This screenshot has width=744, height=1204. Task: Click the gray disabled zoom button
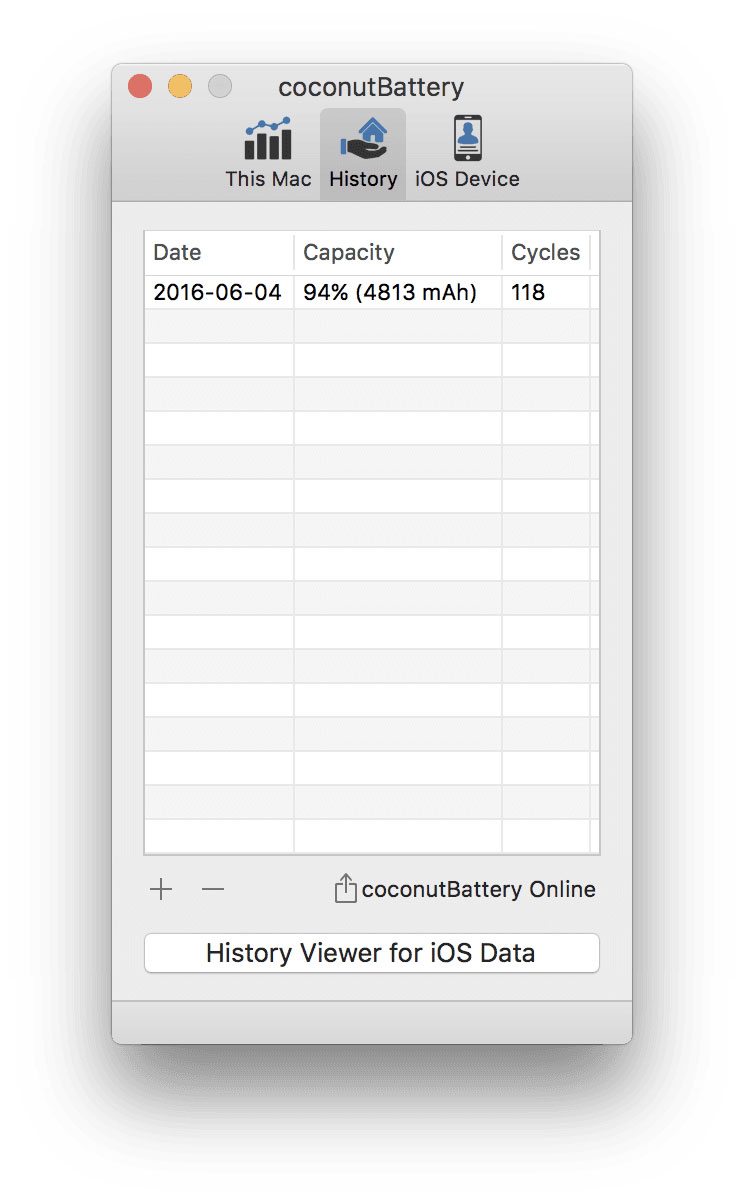pos(220,87)
